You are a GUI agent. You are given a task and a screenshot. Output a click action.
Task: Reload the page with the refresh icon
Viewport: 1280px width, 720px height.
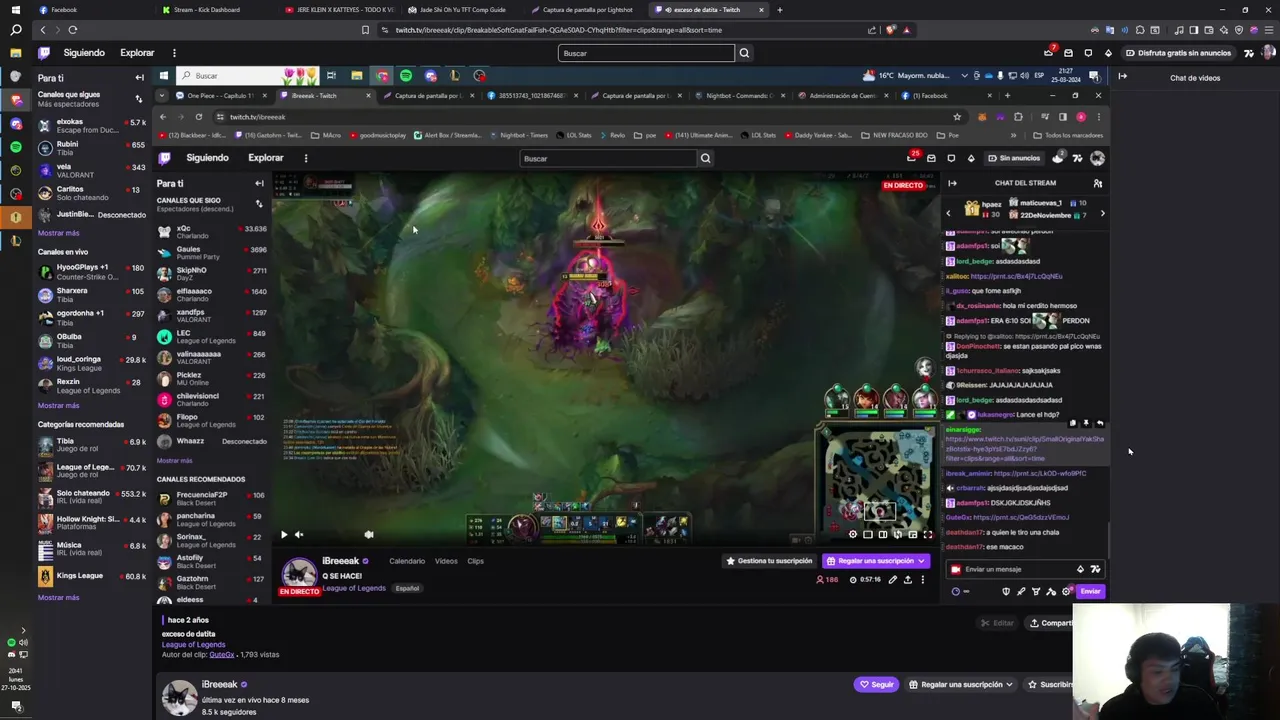[72, 30]
